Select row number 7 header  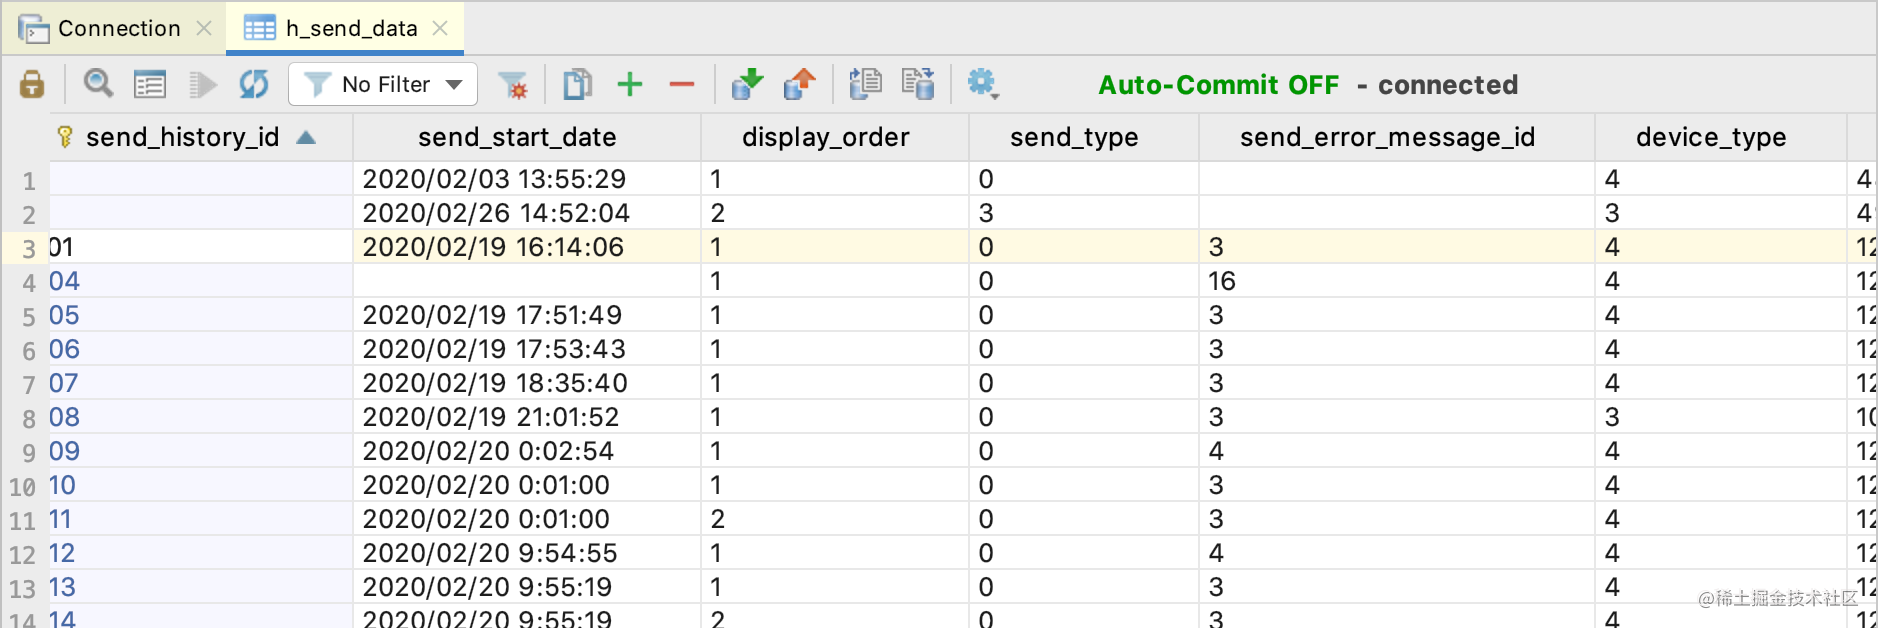pyautogui.click(x=26, y=385)
